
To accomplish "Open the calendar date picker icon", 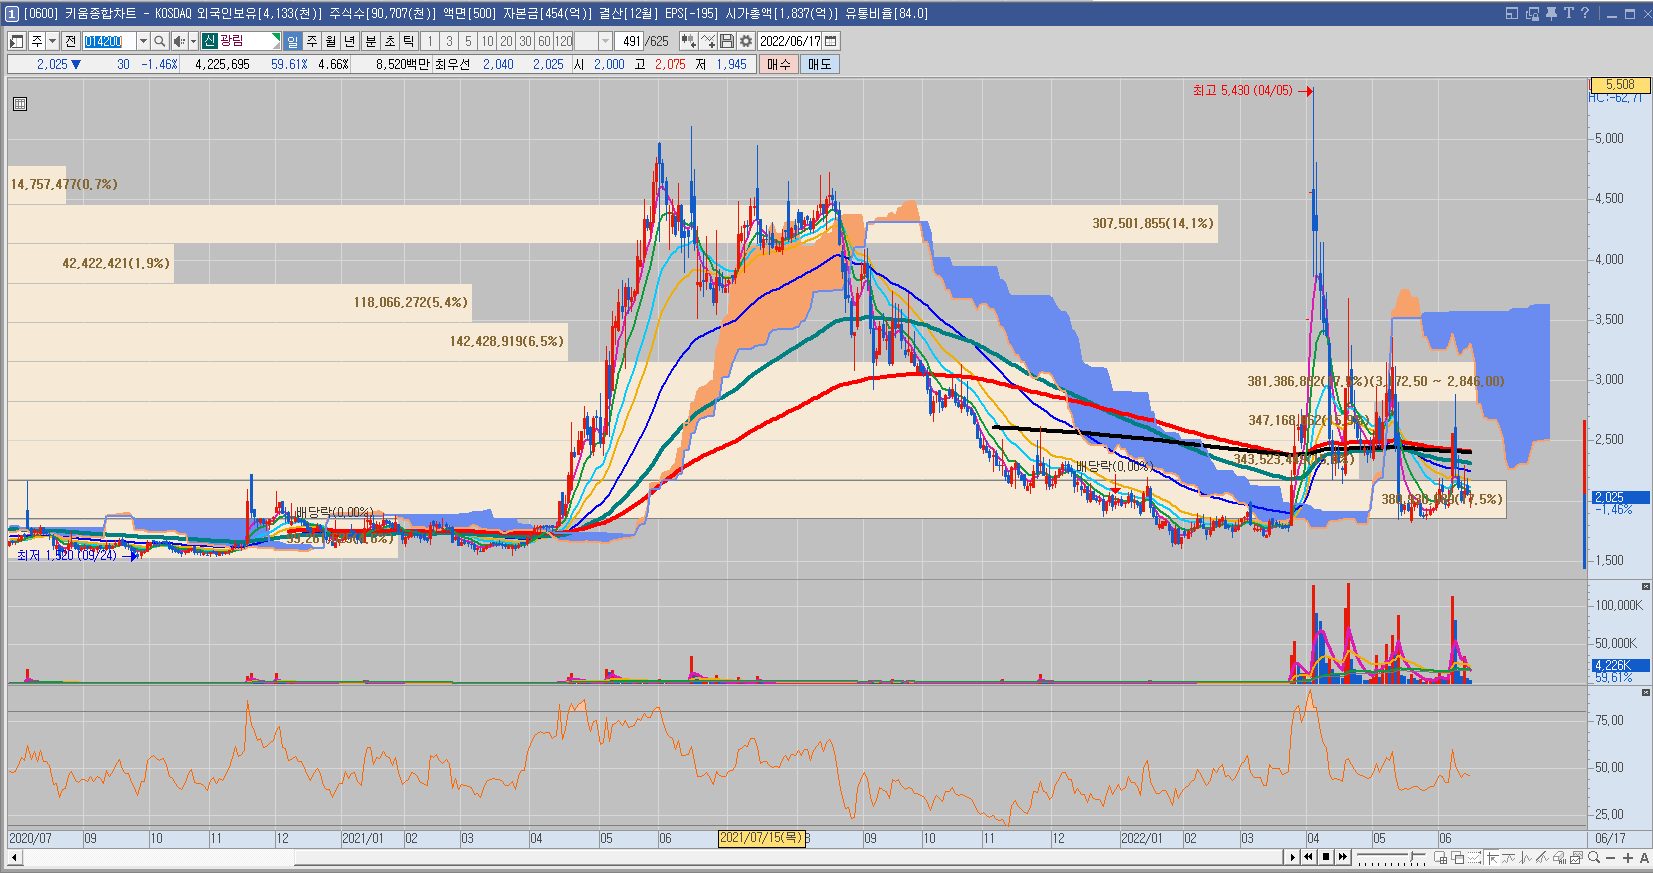I will [831, 41].
